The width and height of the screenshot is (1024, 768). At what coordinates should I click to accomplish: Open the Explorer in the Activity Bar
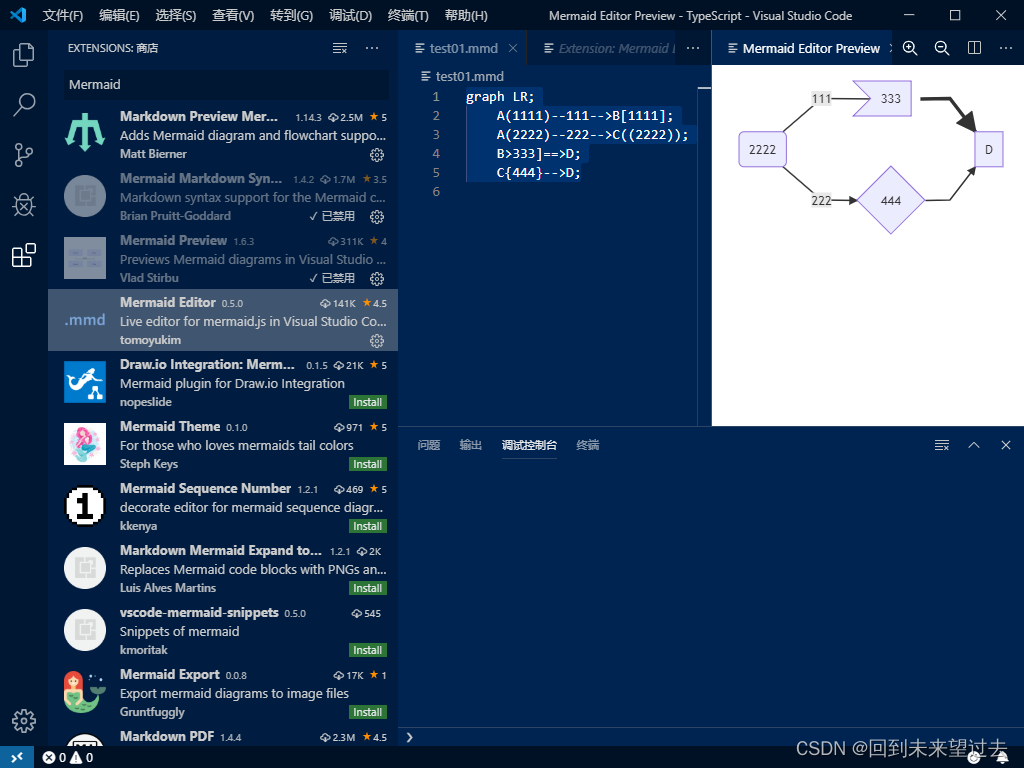point(23,55)
